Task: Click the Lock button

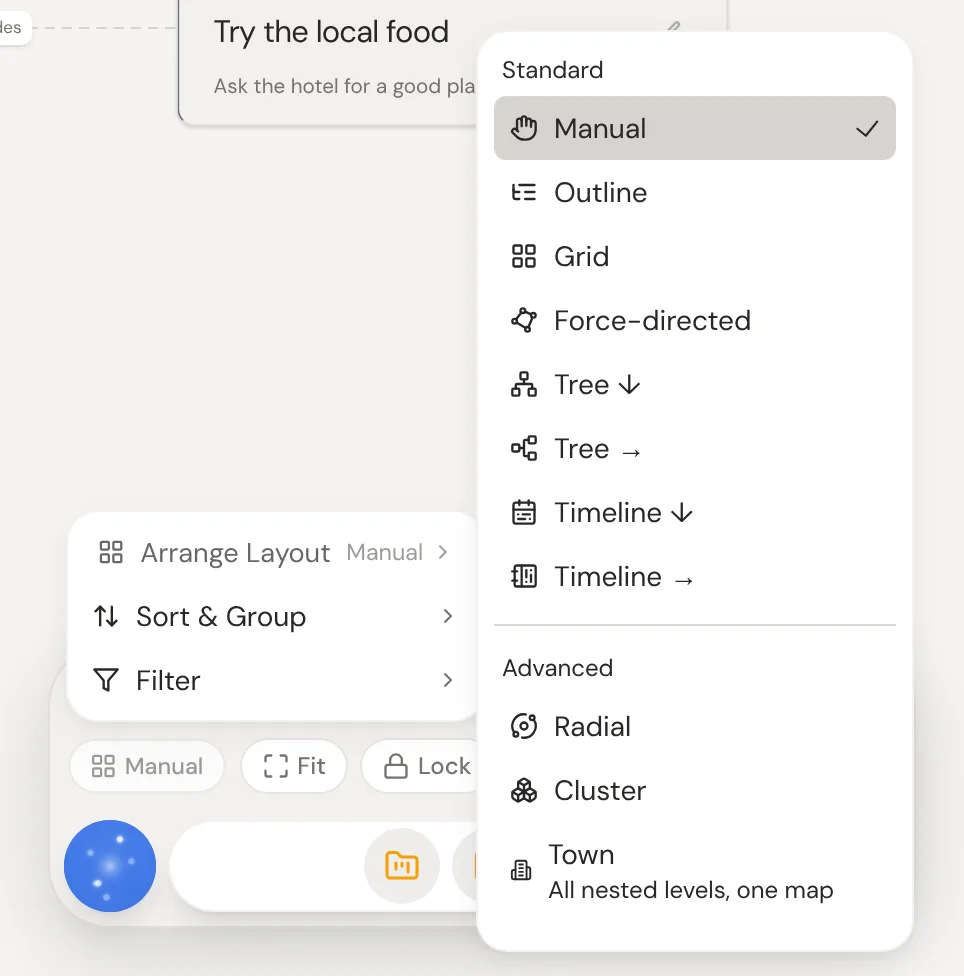Action: tap(421, 766)
